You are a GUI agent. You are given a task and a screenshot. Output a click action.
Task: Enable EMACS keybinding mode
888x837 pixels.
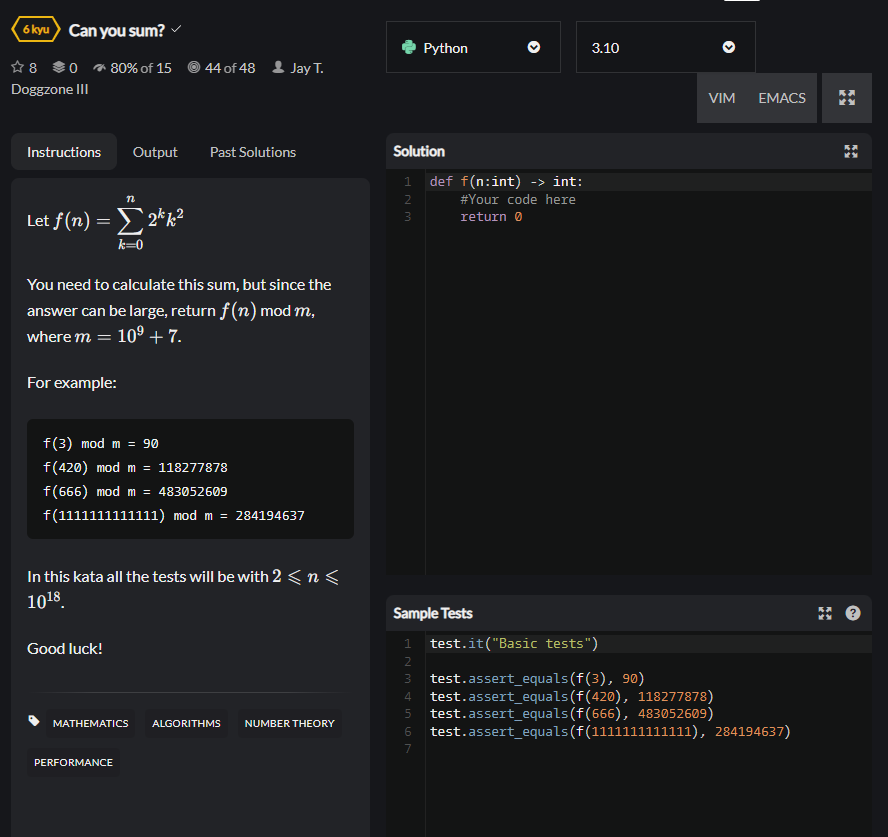coord(782,98)
